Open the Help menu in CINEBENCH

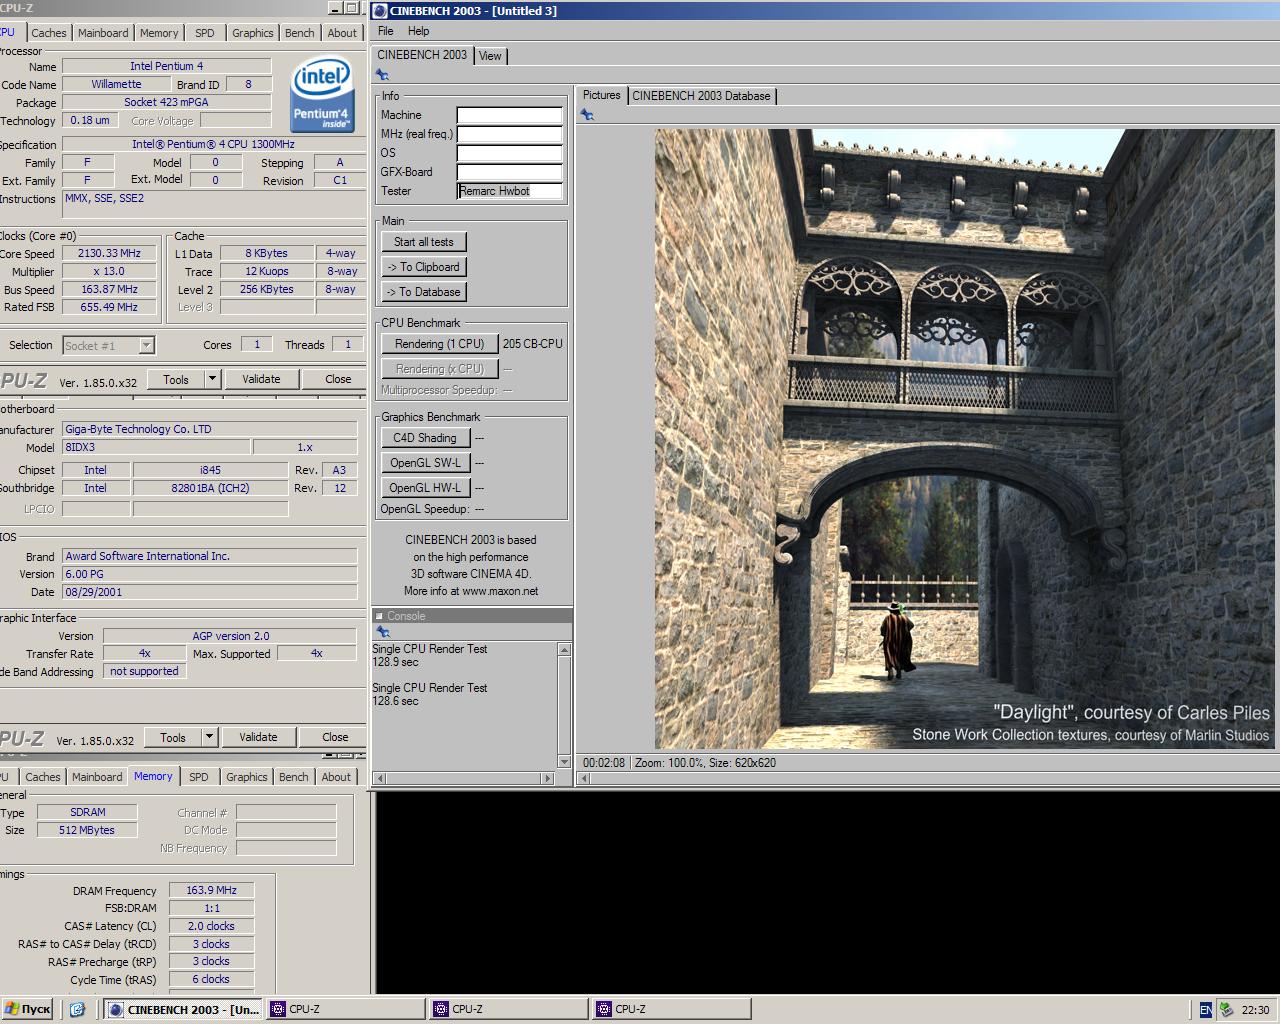[x=418, y=31]
